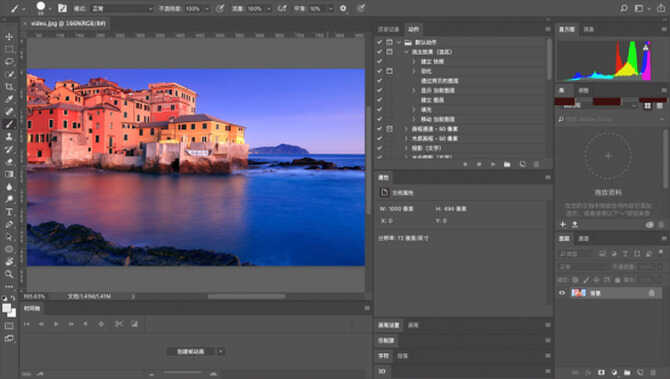The width and height of the screenshot is (670, 379).
Task: Click the create video timeline button
Action: click(x=191, y=351)
